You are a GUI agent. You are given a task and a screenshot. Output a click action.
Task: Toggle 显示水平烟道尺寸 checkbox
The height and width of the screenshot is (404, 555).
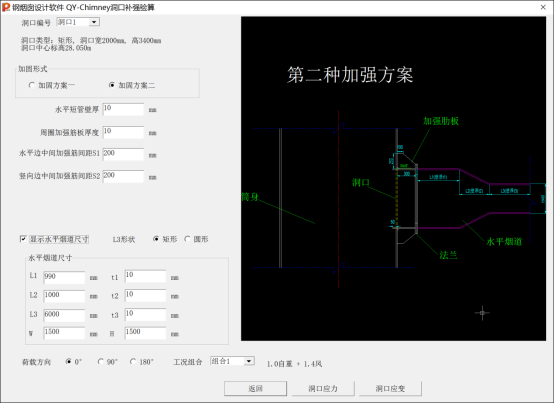(x=23, y=239)
